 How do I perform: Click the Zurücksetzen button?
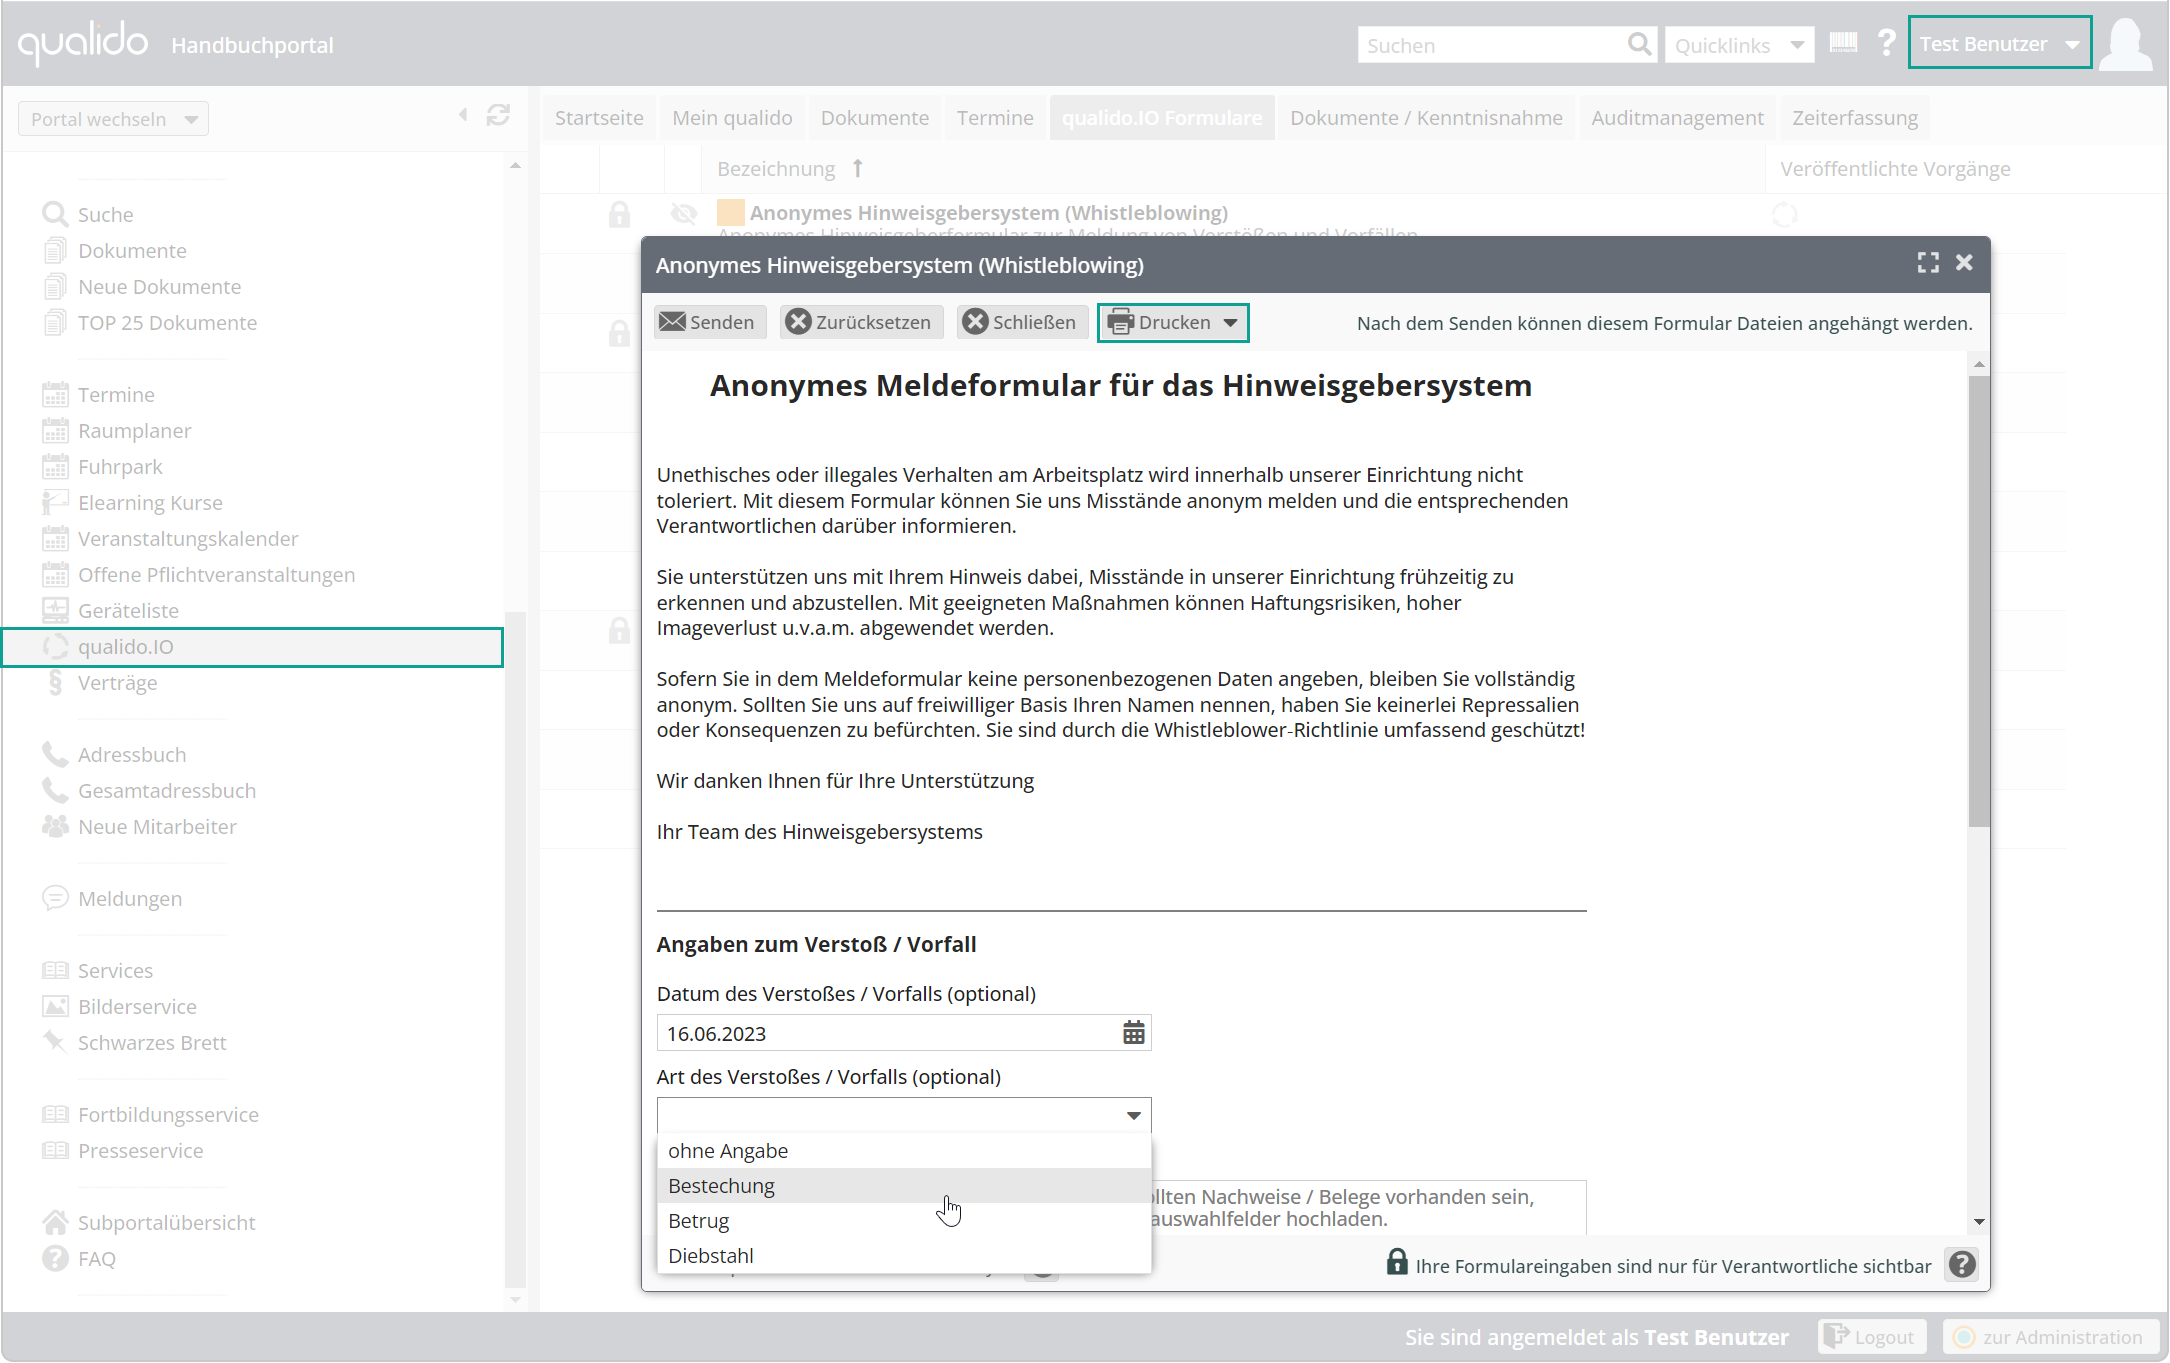point(861,322)
